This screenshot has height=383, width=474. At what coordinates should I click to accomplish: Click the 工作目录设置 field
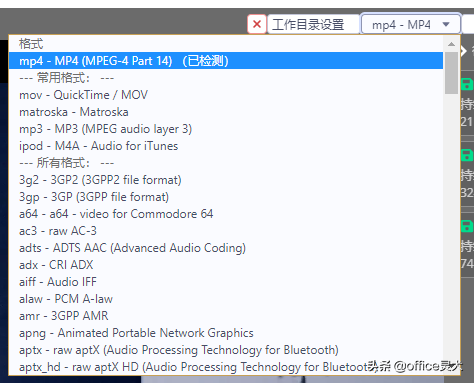point(313,24)
